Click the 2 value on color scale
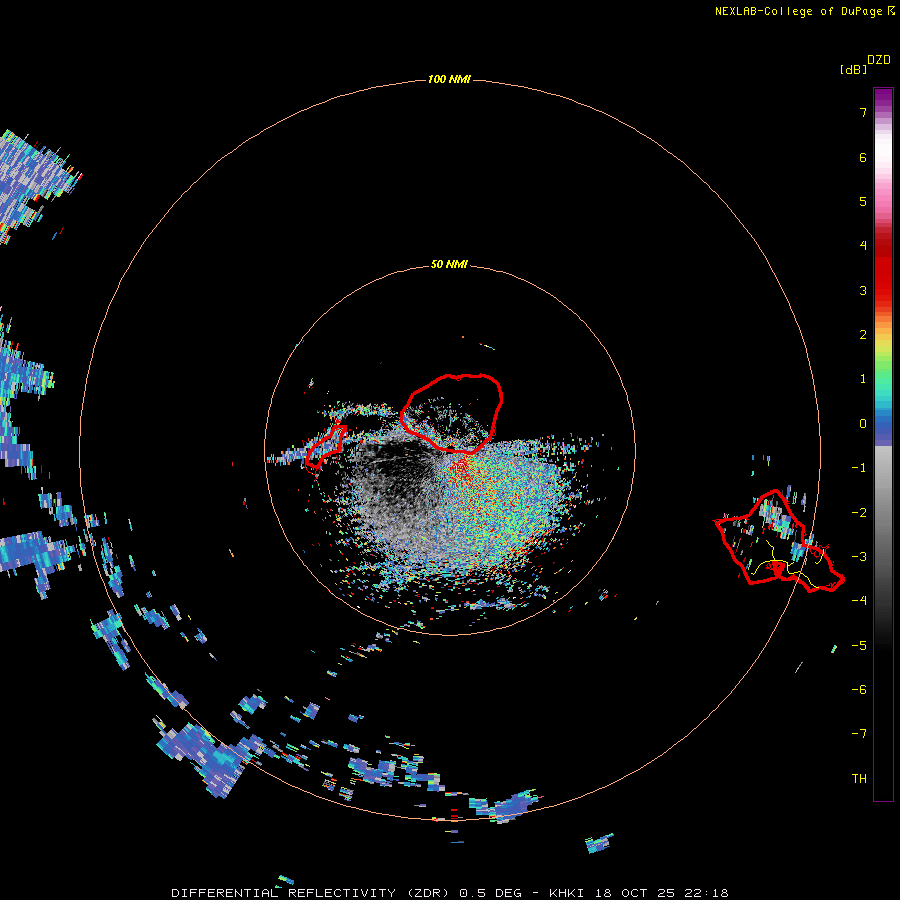 tap(863, 335)
